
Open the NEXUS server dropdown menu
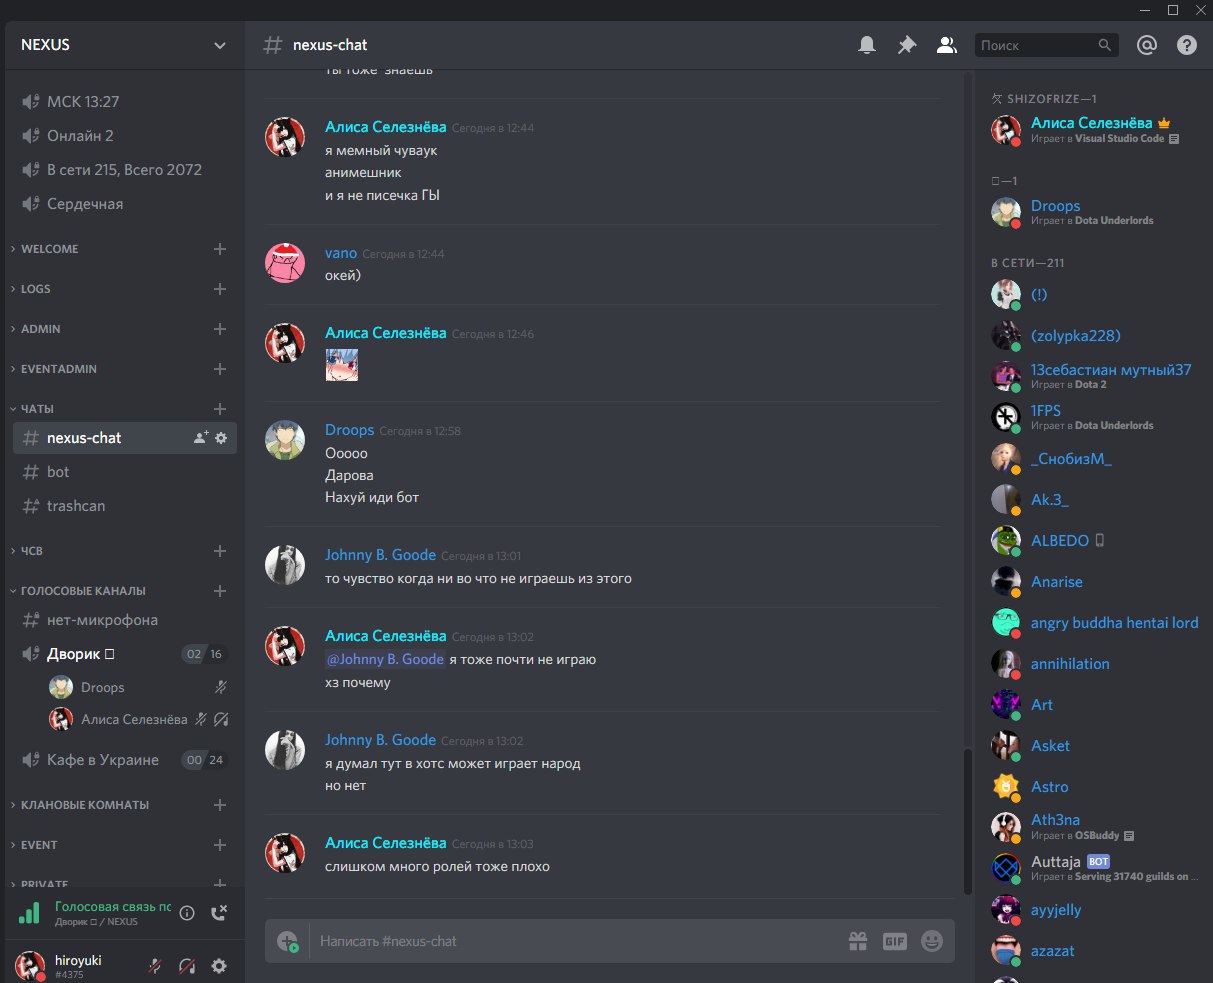click(125, 45)
